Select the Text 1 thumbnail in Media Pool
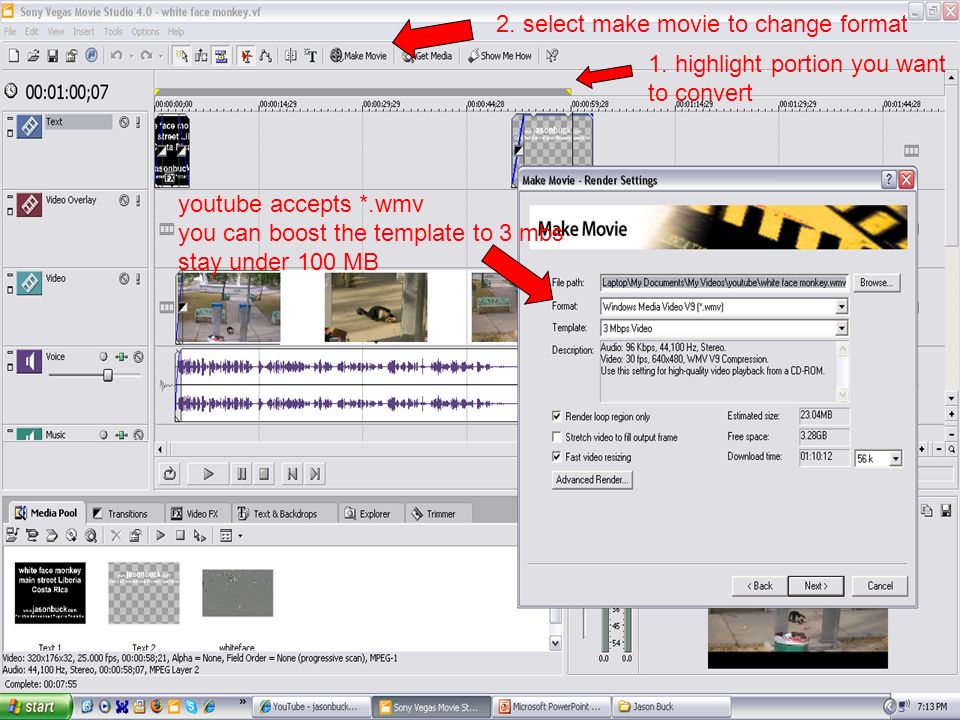Image resolution: width=960 pixels, height=720 pixels. tap(50, 593)
